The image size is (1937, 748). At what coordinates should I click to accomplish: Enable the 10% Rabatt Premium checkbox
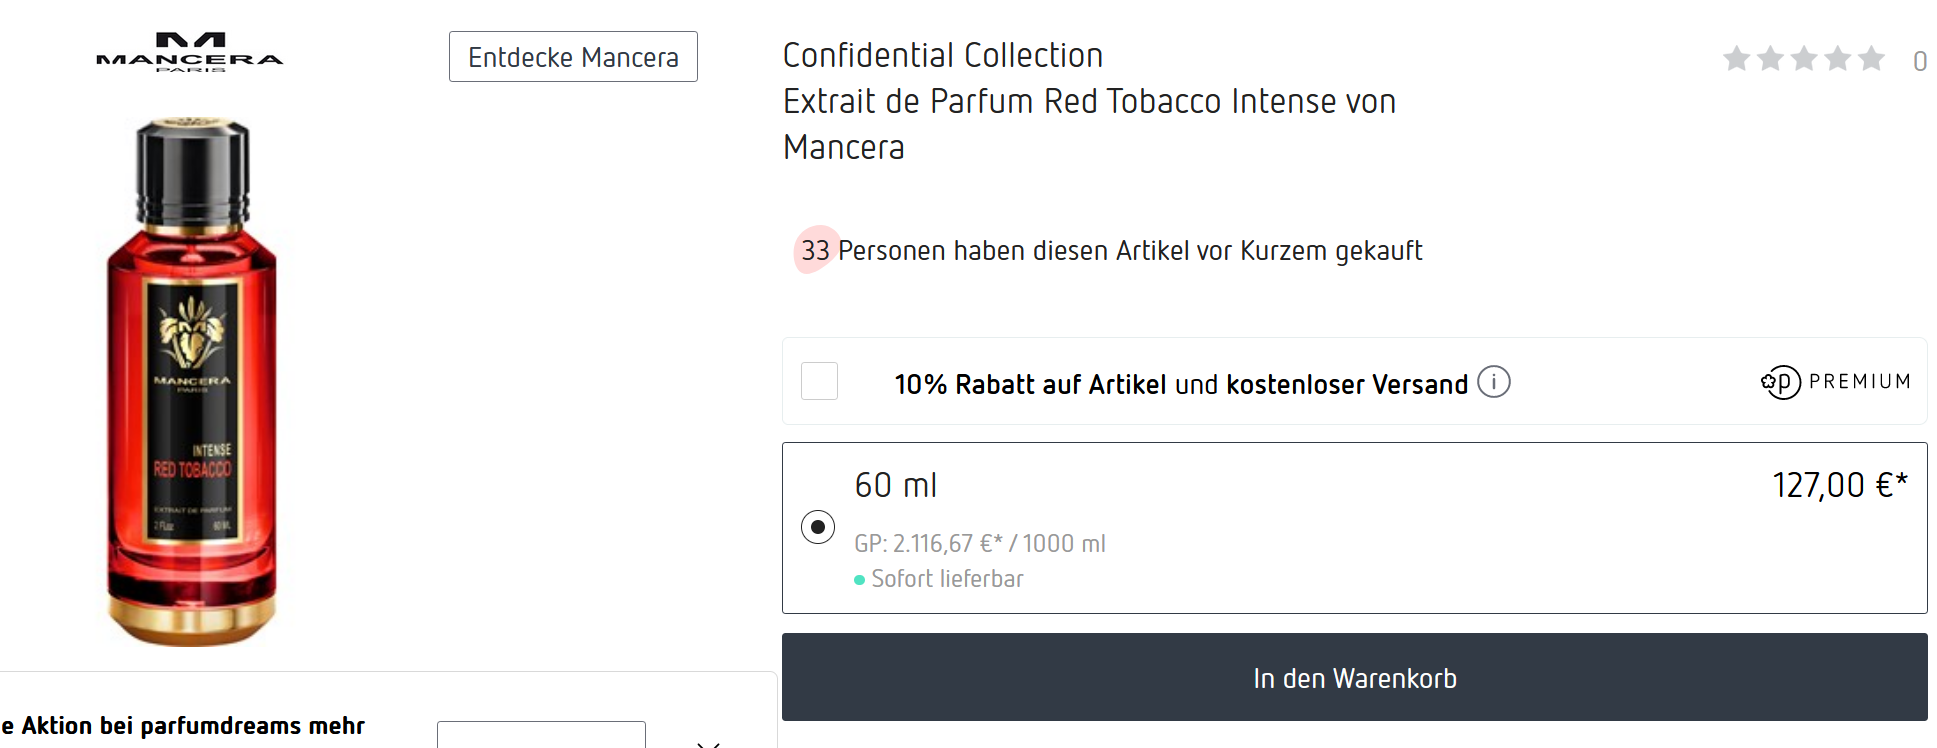[820, 381]
